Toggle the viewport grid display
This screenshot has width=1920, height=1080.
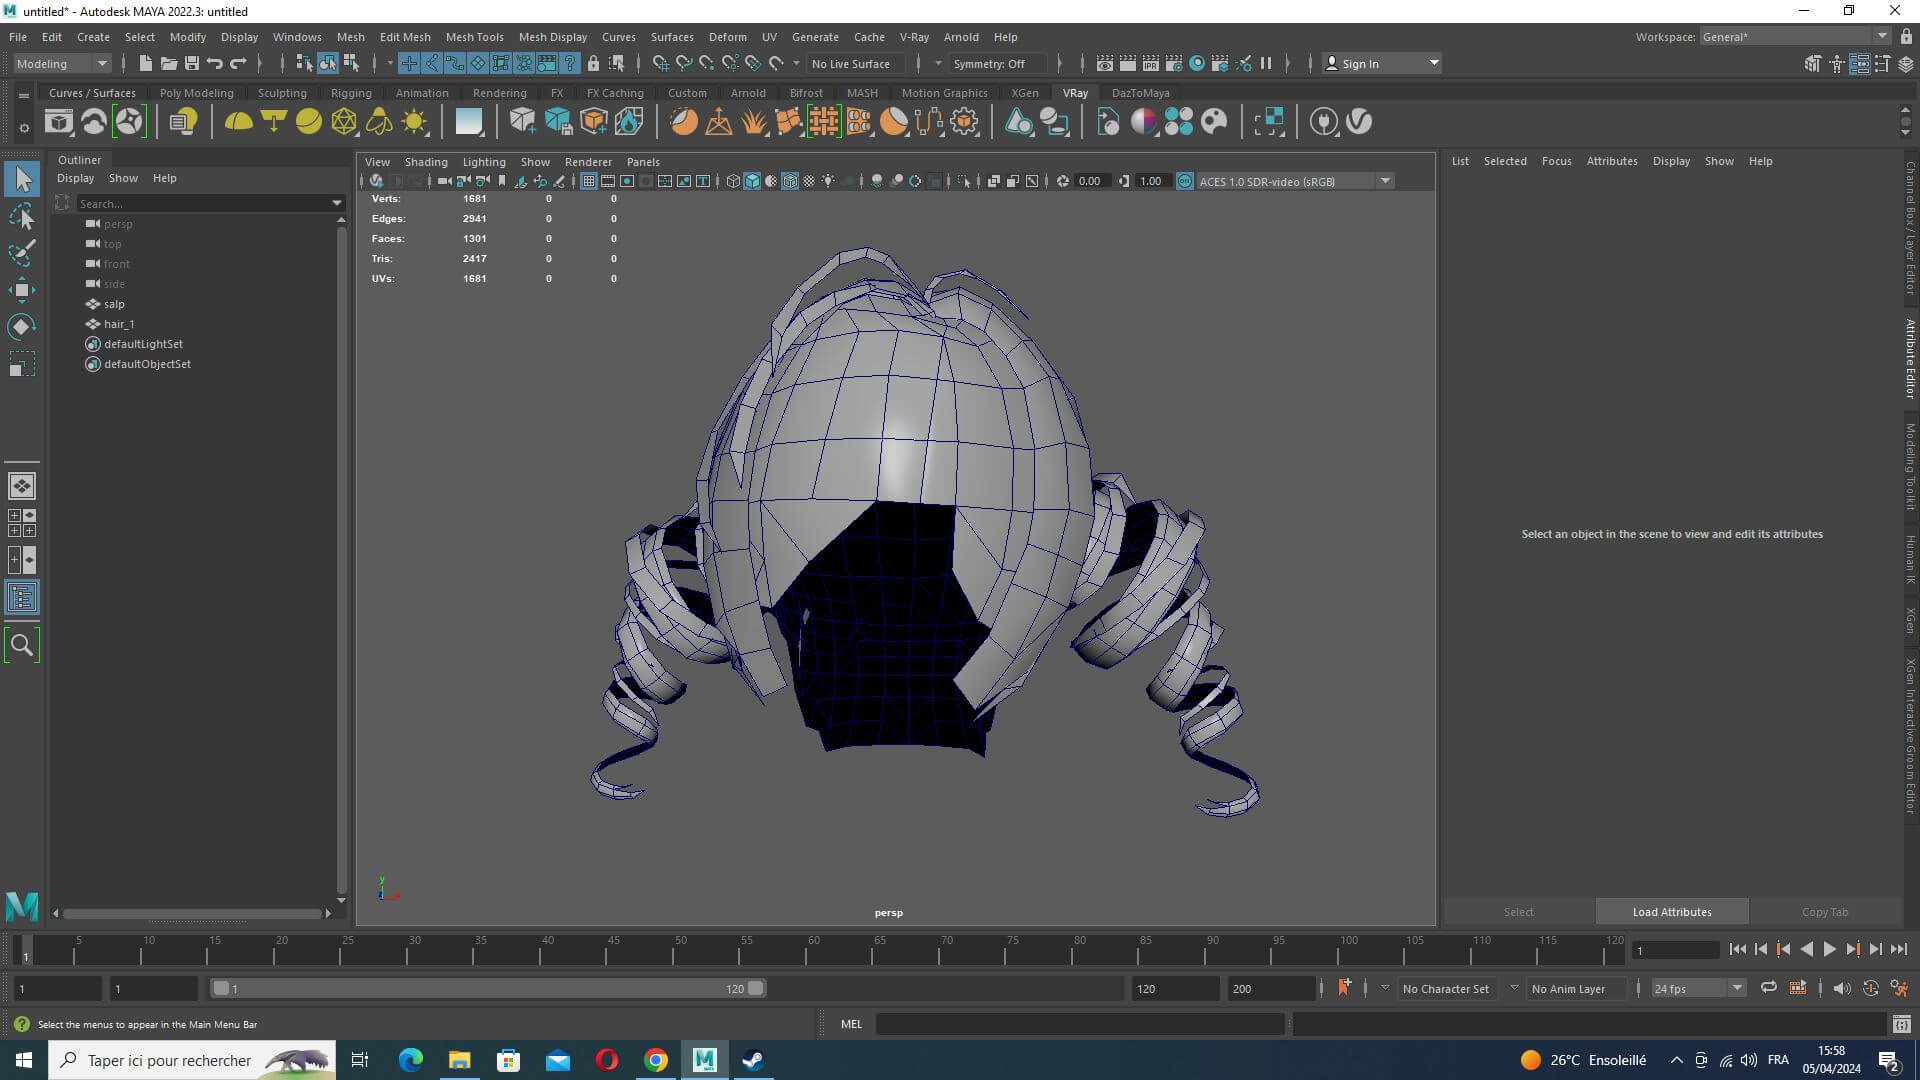click(588, 181)
